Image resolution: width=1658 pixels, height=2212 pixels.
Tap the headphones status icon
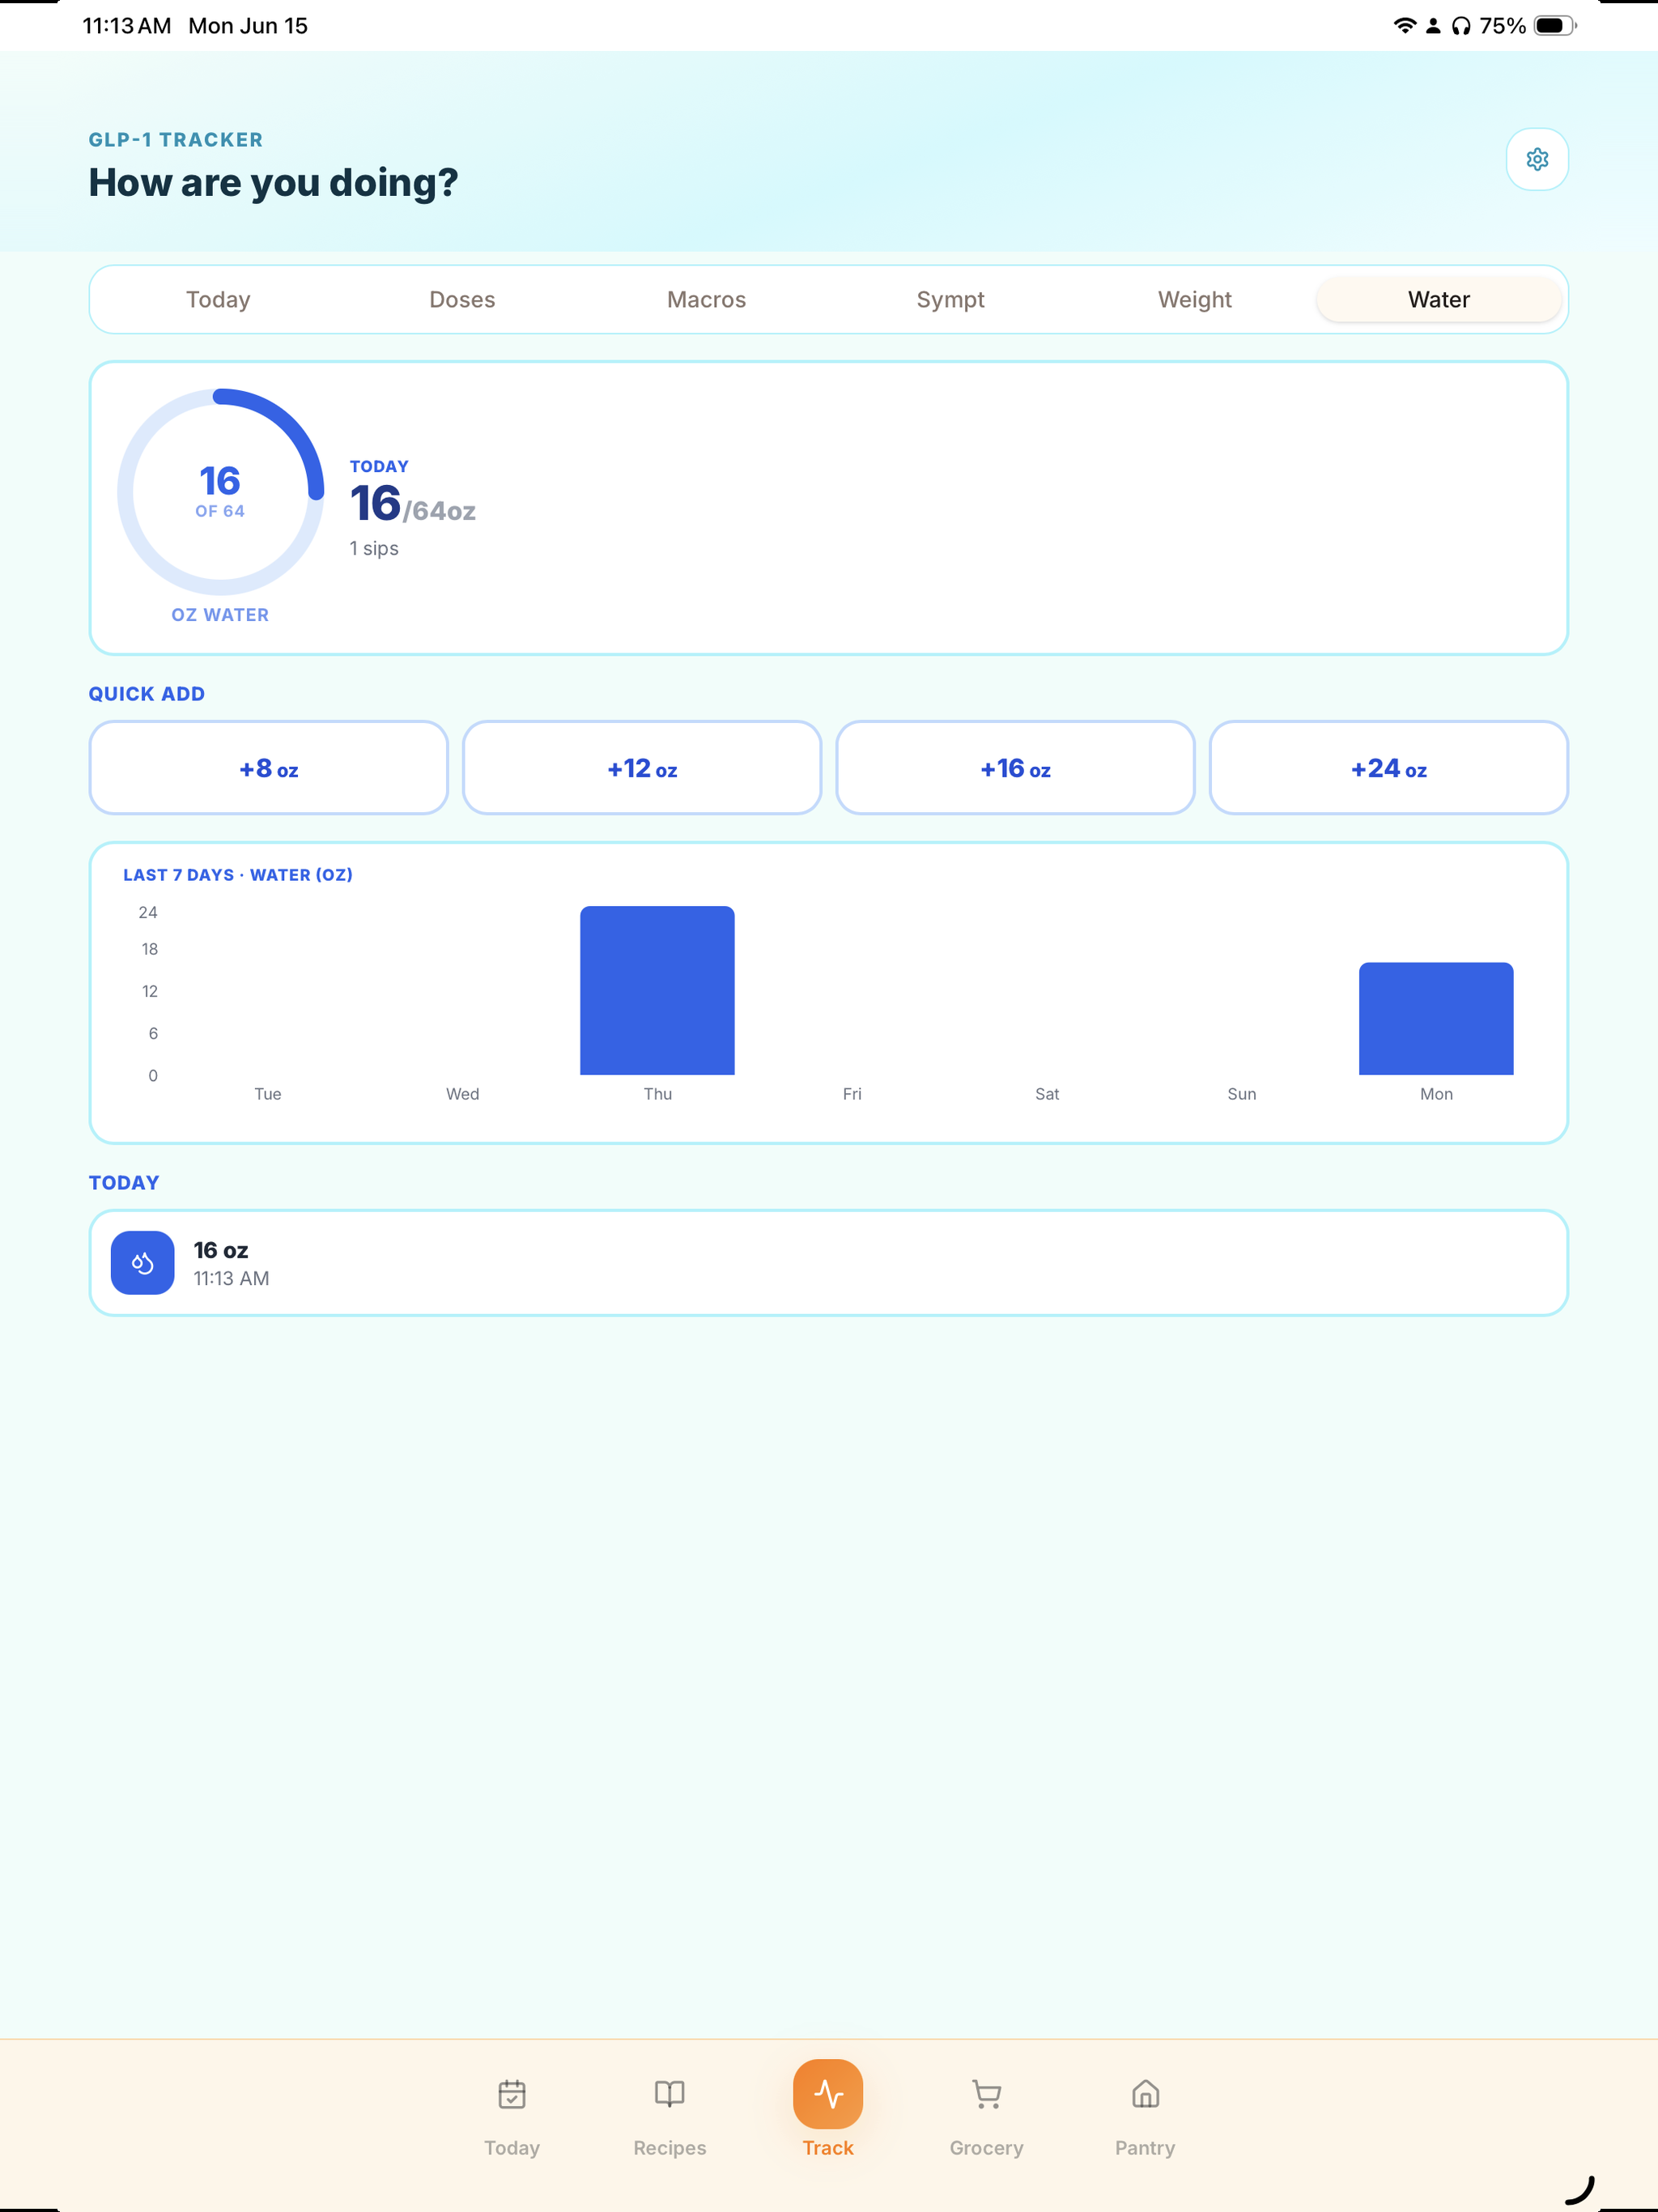click(x=1461, y=26)
